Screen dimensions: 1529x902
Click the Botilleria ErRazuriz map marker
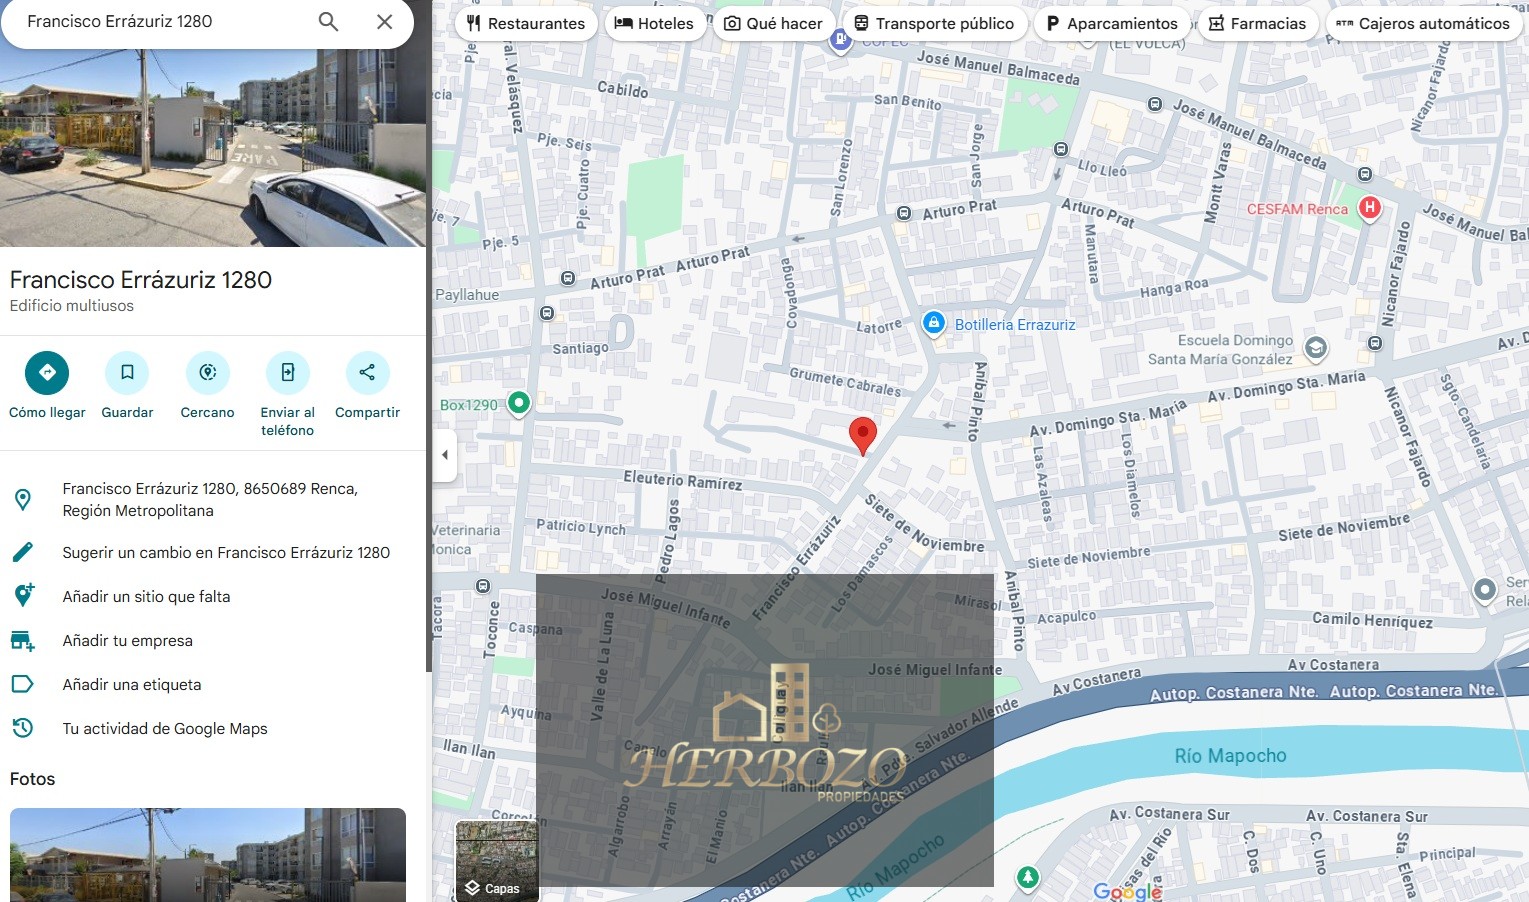933,323
